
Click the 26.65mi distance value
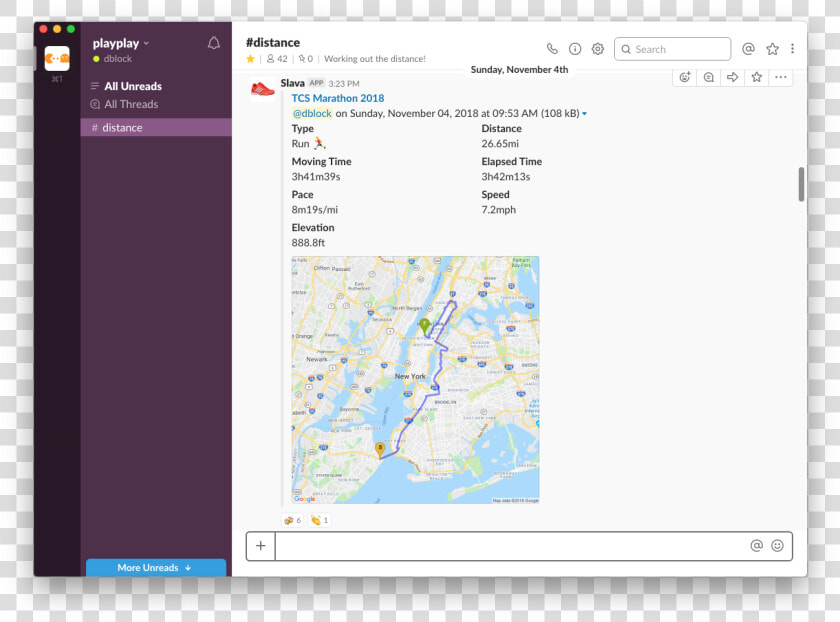tap(500, 144)
